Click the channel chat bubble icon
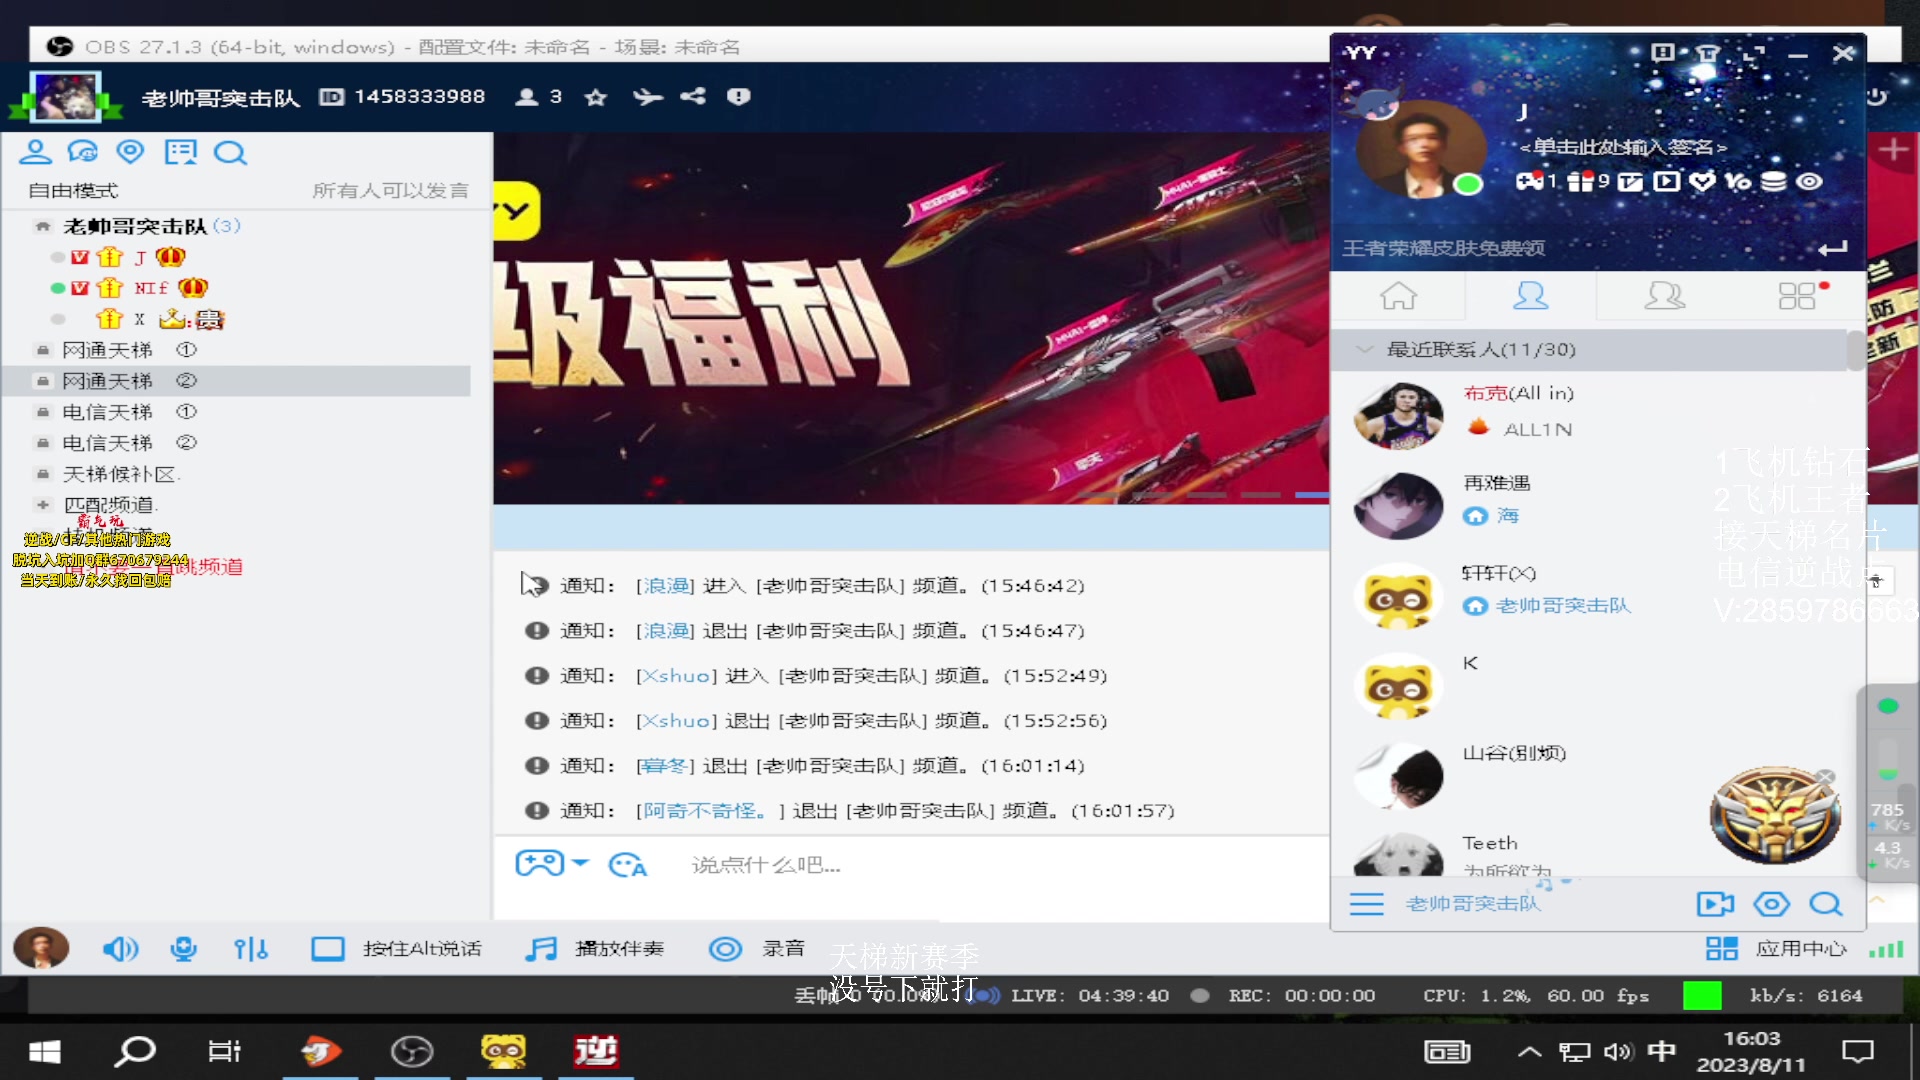 pyautogui.click(x=82, y=152)
